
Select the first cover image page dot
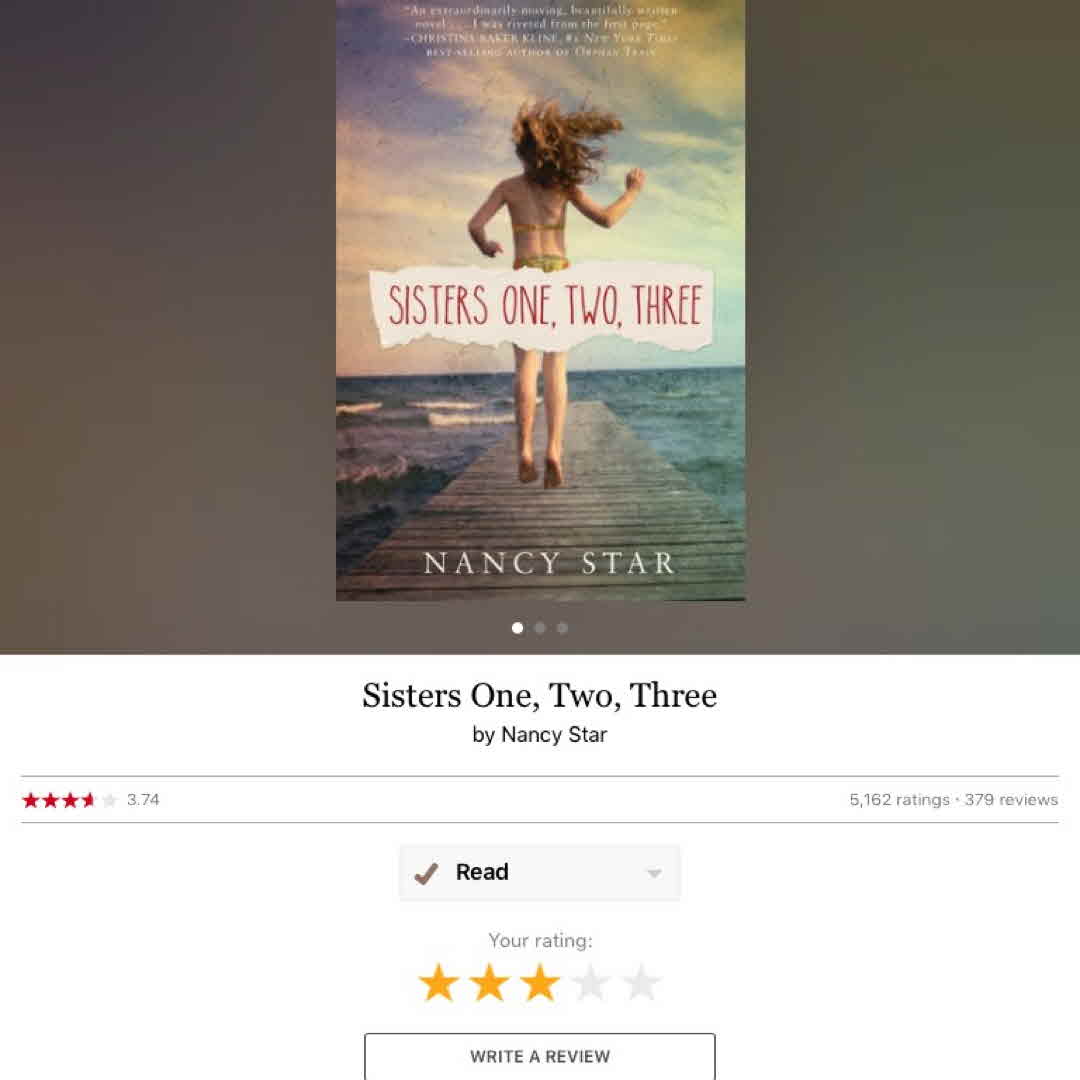pos(517,627)
